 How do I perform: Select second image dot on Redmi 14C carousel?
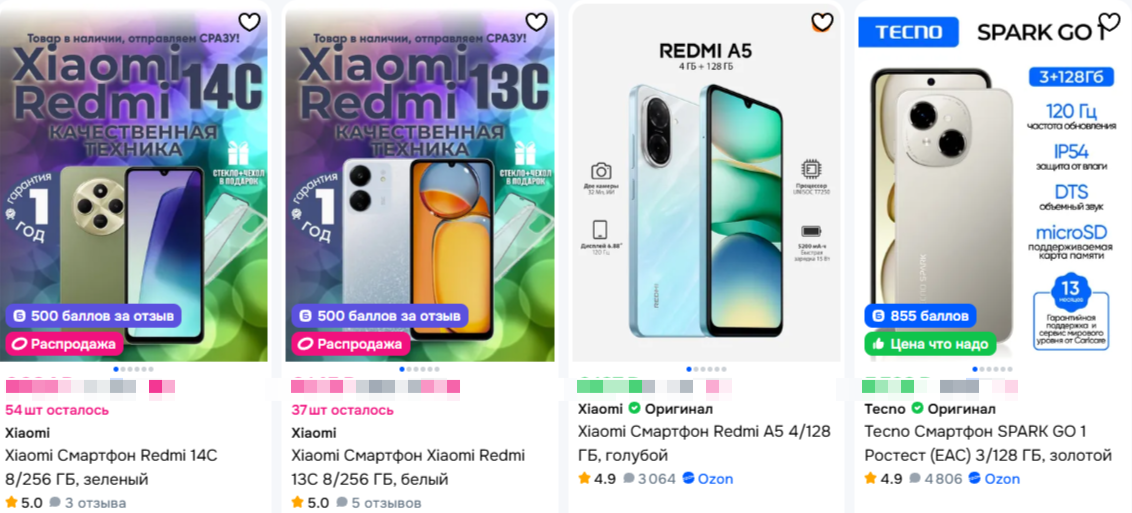point(123,369)
